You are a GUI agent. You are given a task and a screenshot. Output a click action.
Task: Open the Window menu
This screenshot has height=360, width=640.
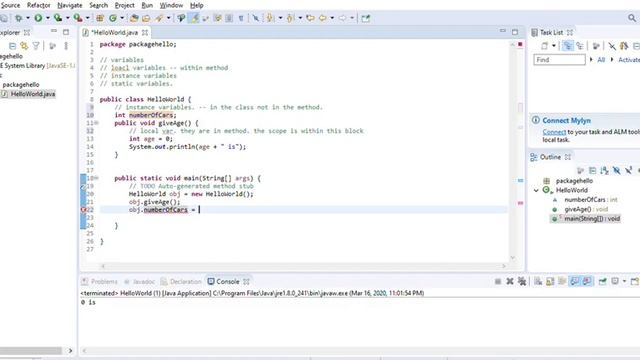pos(171,5)
